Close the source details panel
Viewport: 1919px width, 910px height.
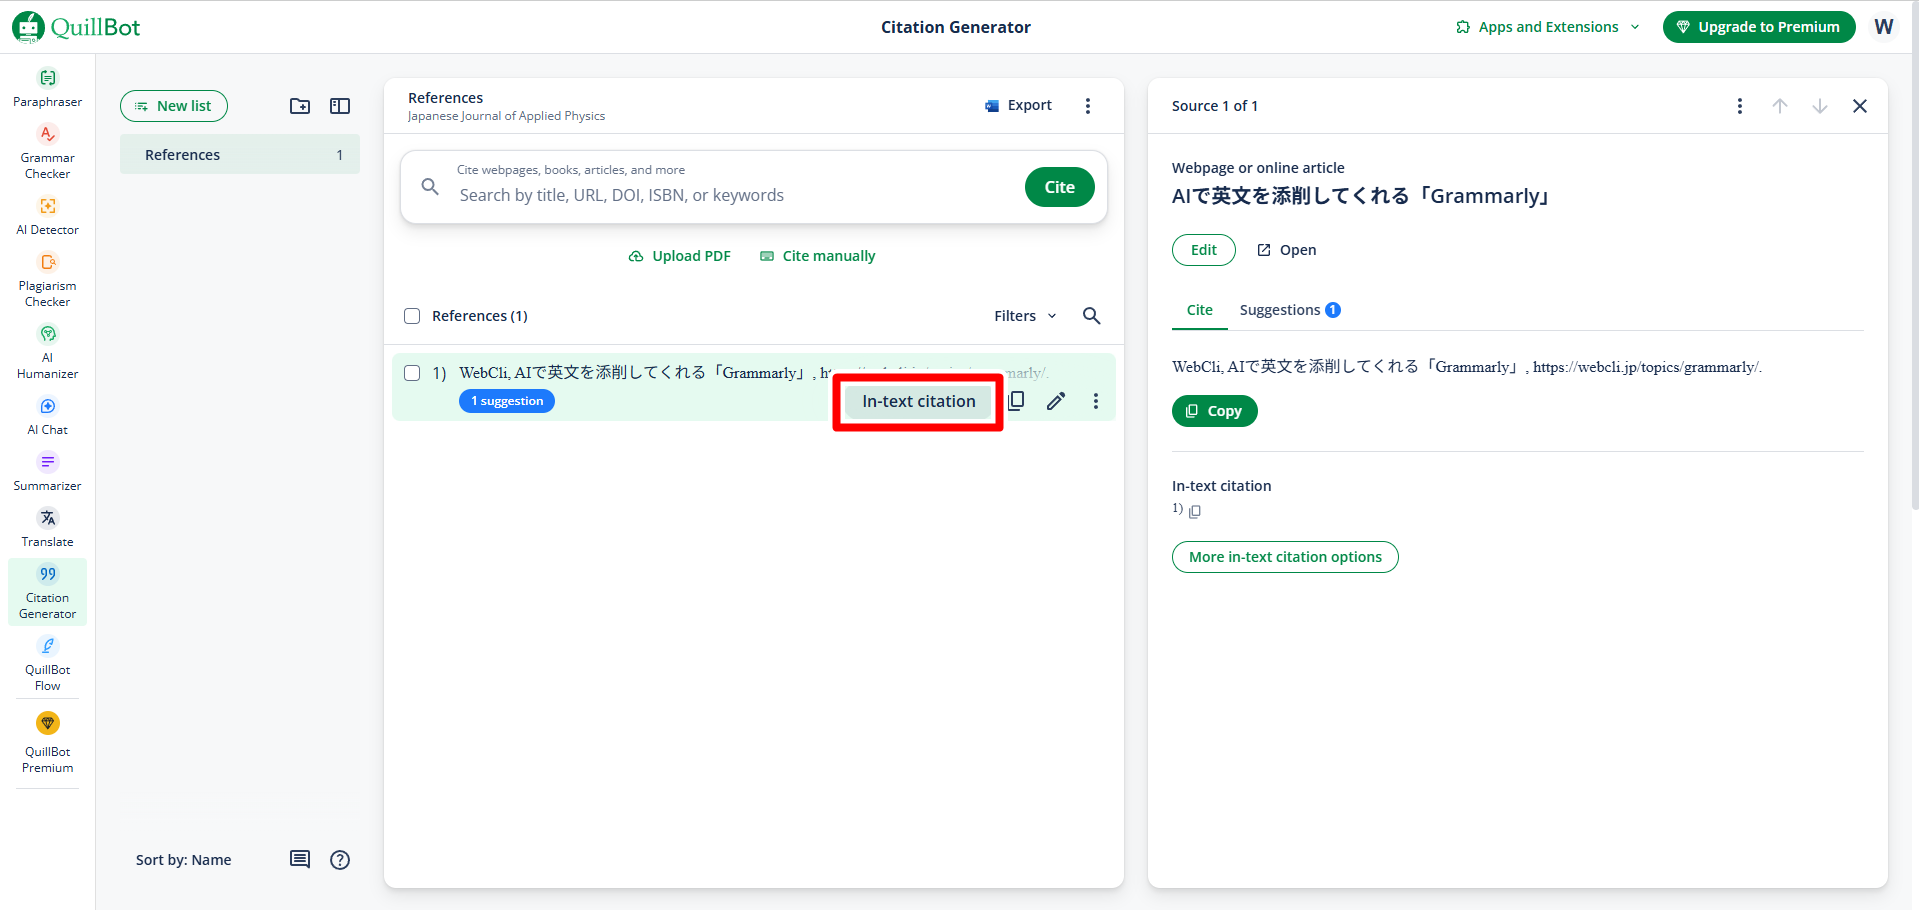pos(1860,106)
